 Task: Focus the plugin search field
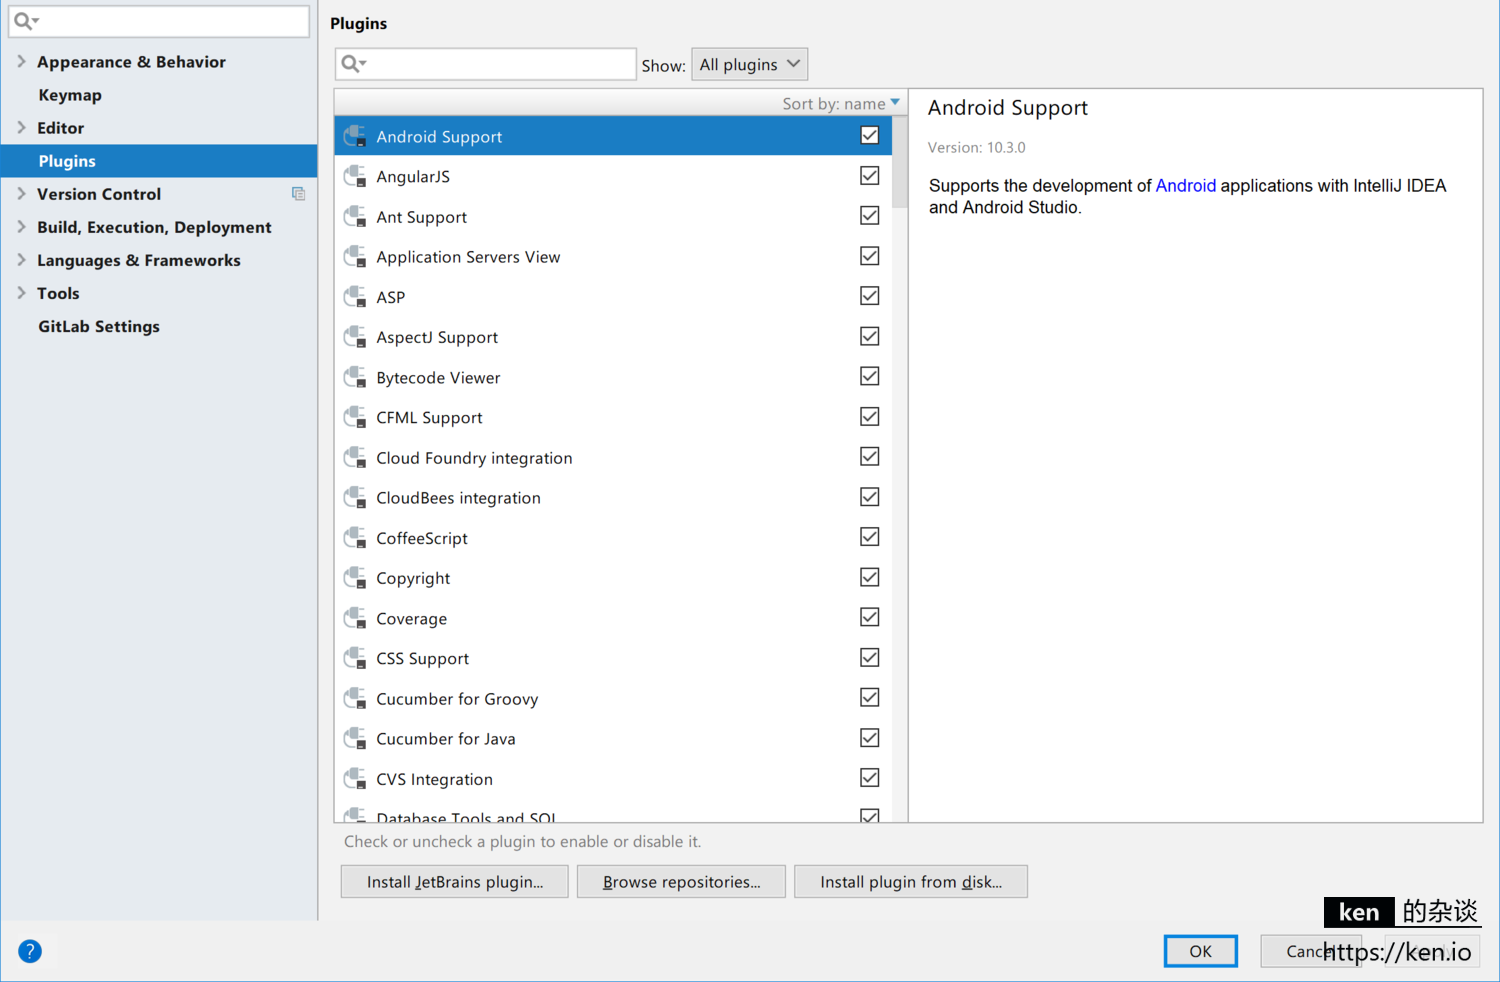[x=486, y=64]
